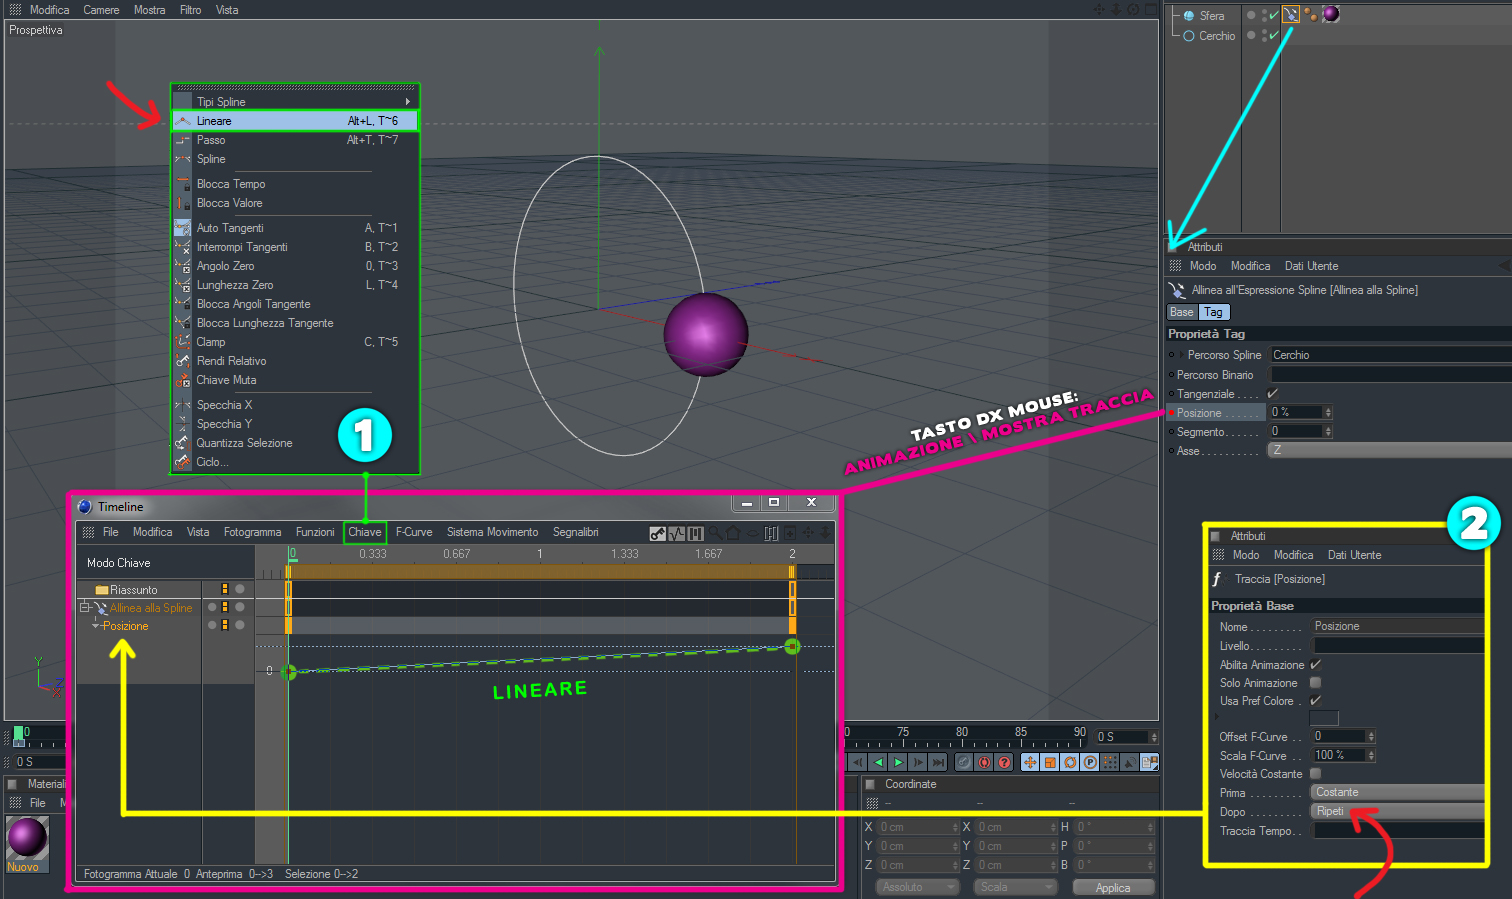
Task: Click the autokeying record icon
Action: (x=984, y=762)
